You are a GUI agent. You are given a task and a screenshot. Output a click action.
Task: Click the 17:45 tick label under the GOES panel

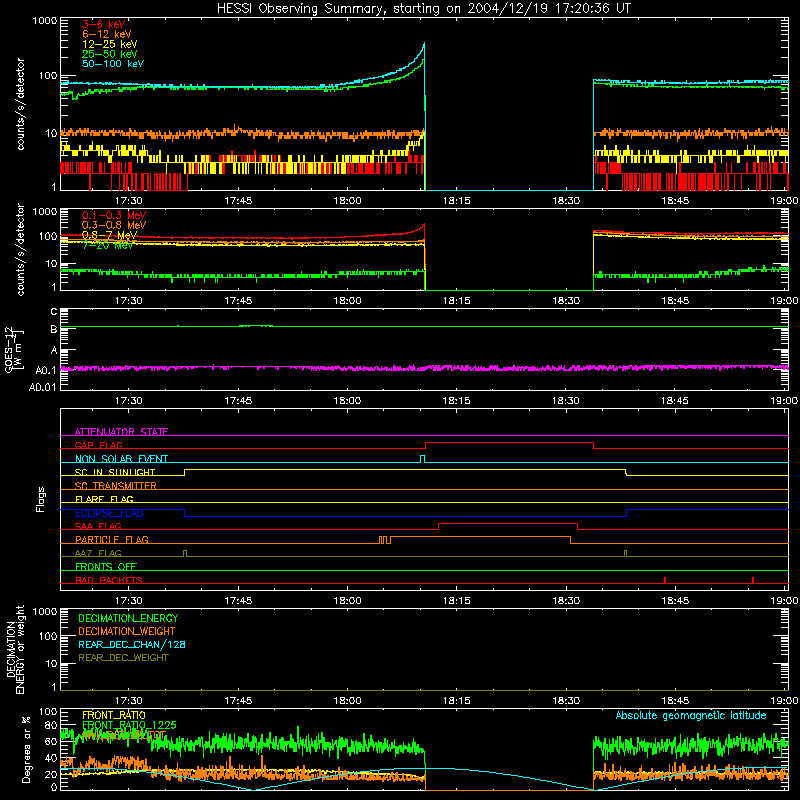pyautogui.click(x=238, y=400)
